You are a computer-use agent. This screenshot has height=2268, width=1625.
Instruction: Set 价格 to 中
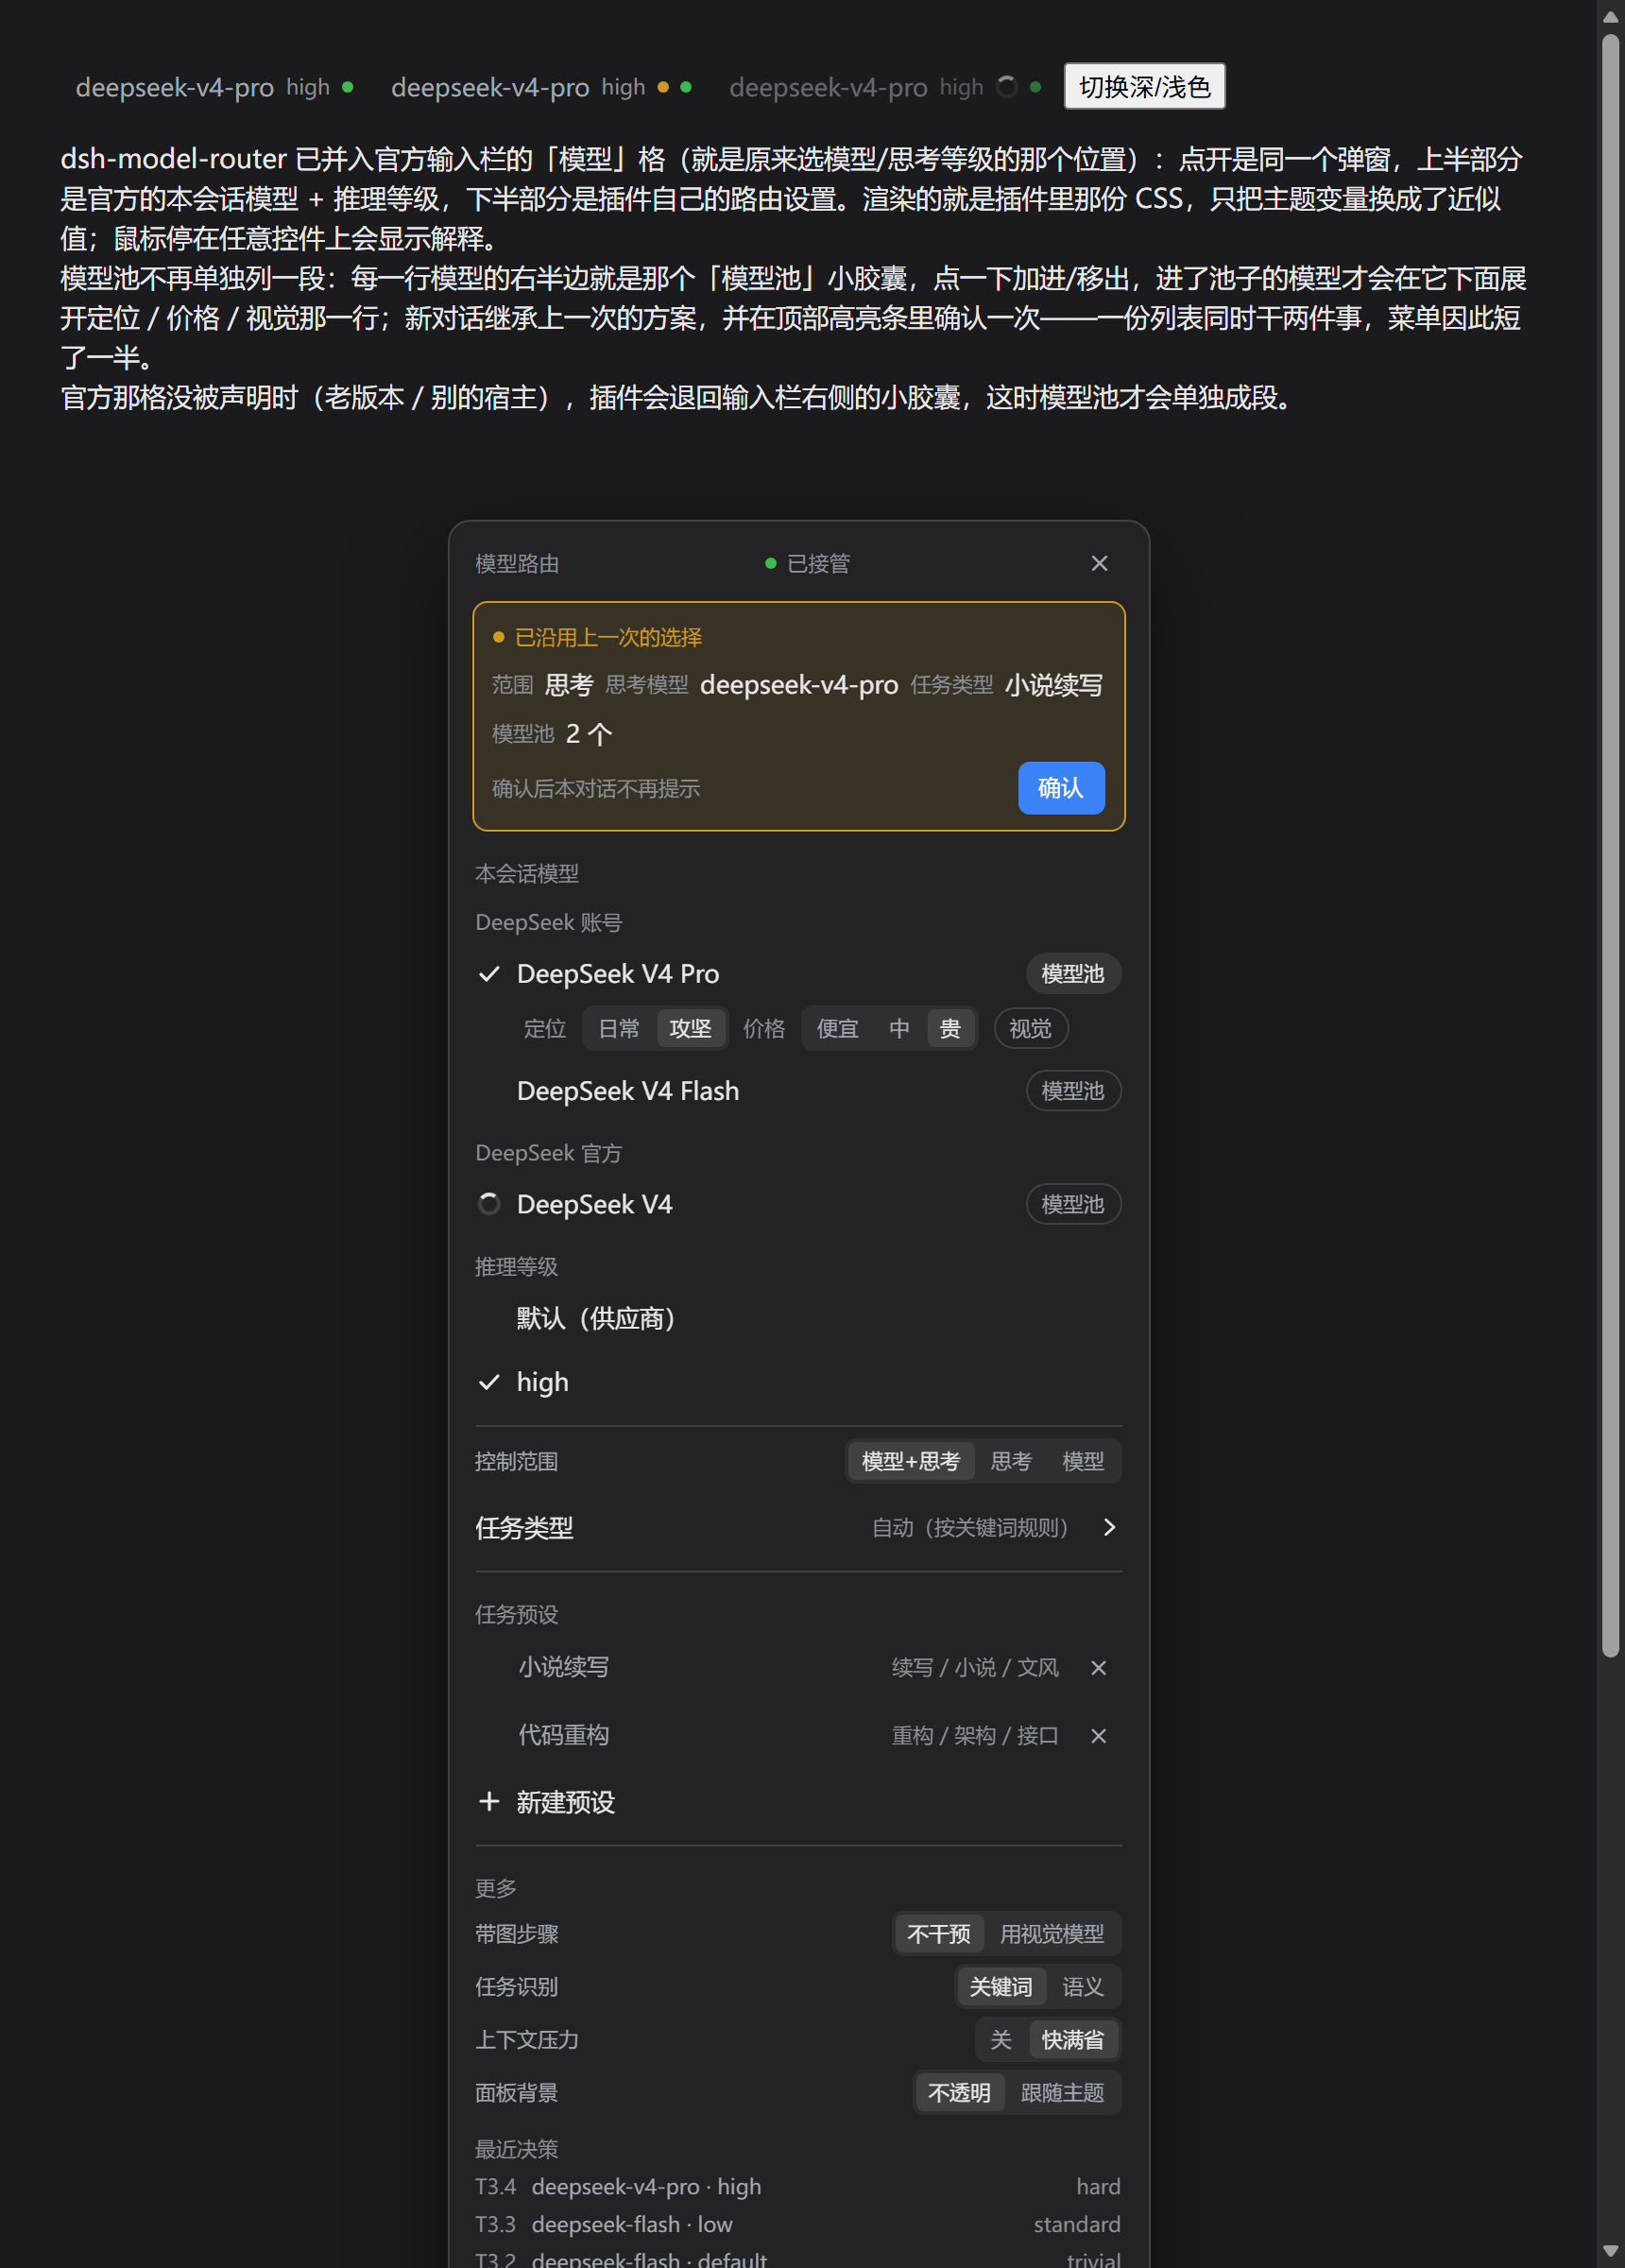tap(899, 1029)
